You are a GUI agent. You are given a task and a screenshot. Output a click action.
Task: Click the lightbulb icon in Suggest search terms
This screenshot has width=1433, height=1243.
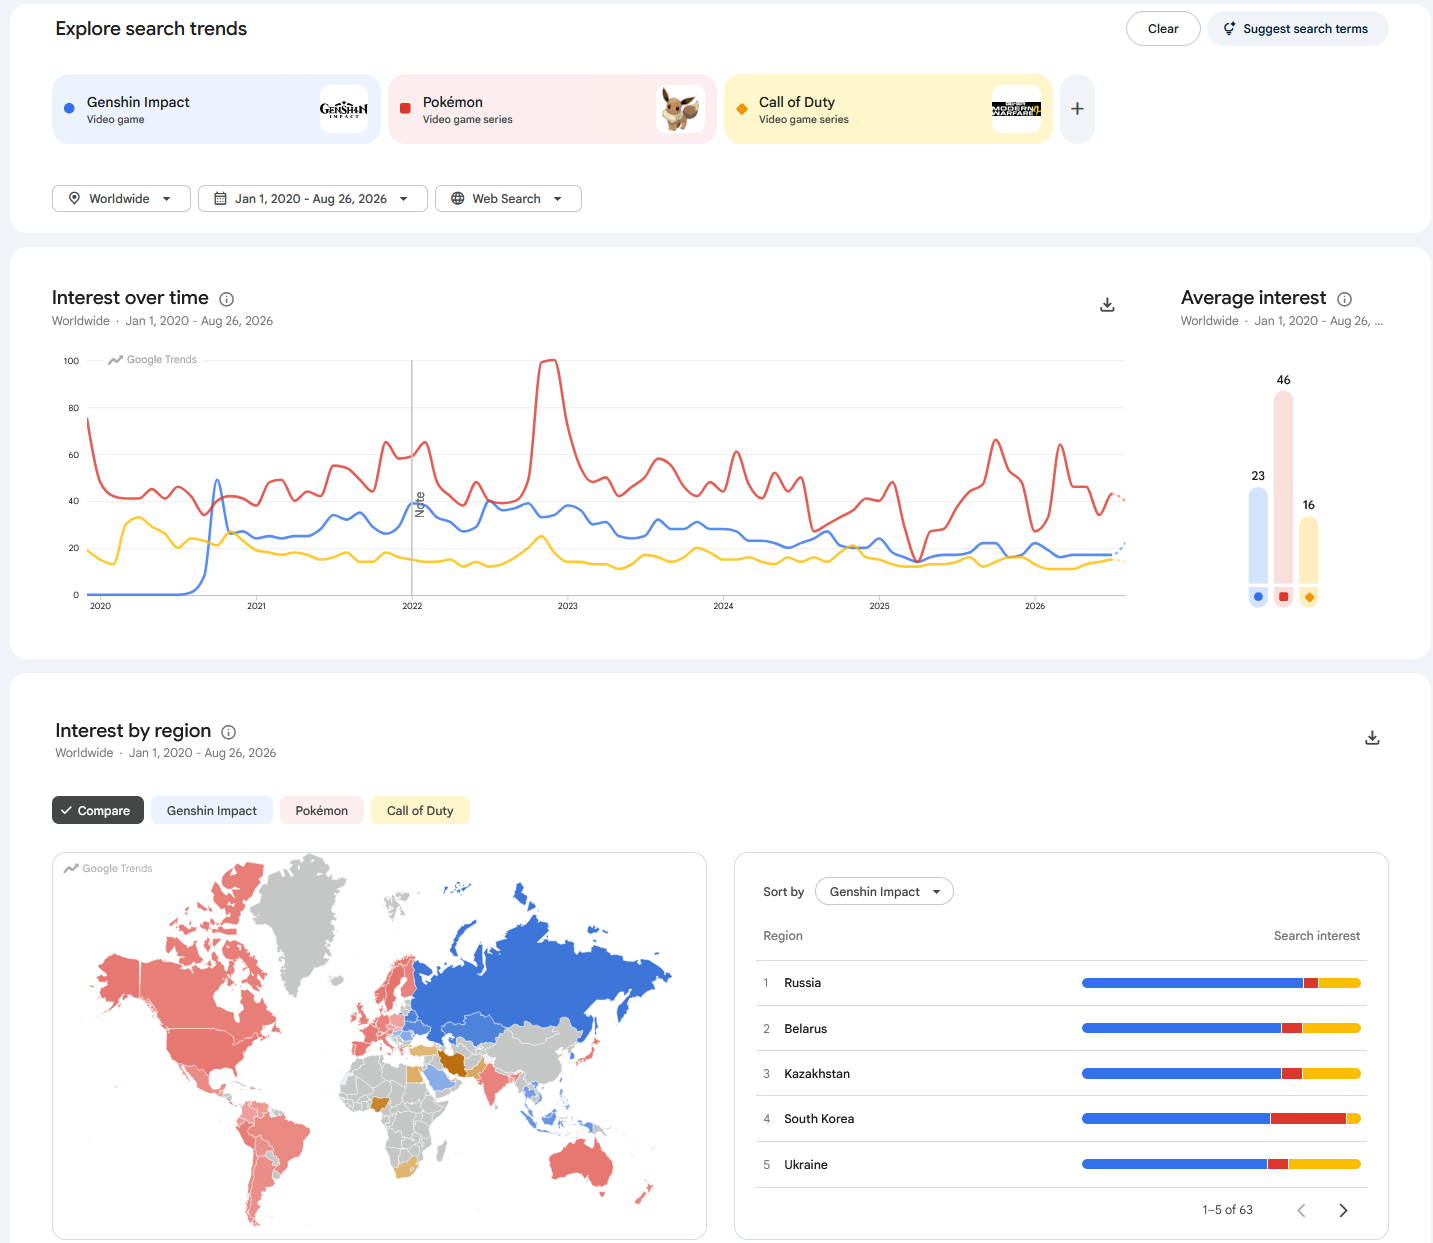[x=1229, y=29]
